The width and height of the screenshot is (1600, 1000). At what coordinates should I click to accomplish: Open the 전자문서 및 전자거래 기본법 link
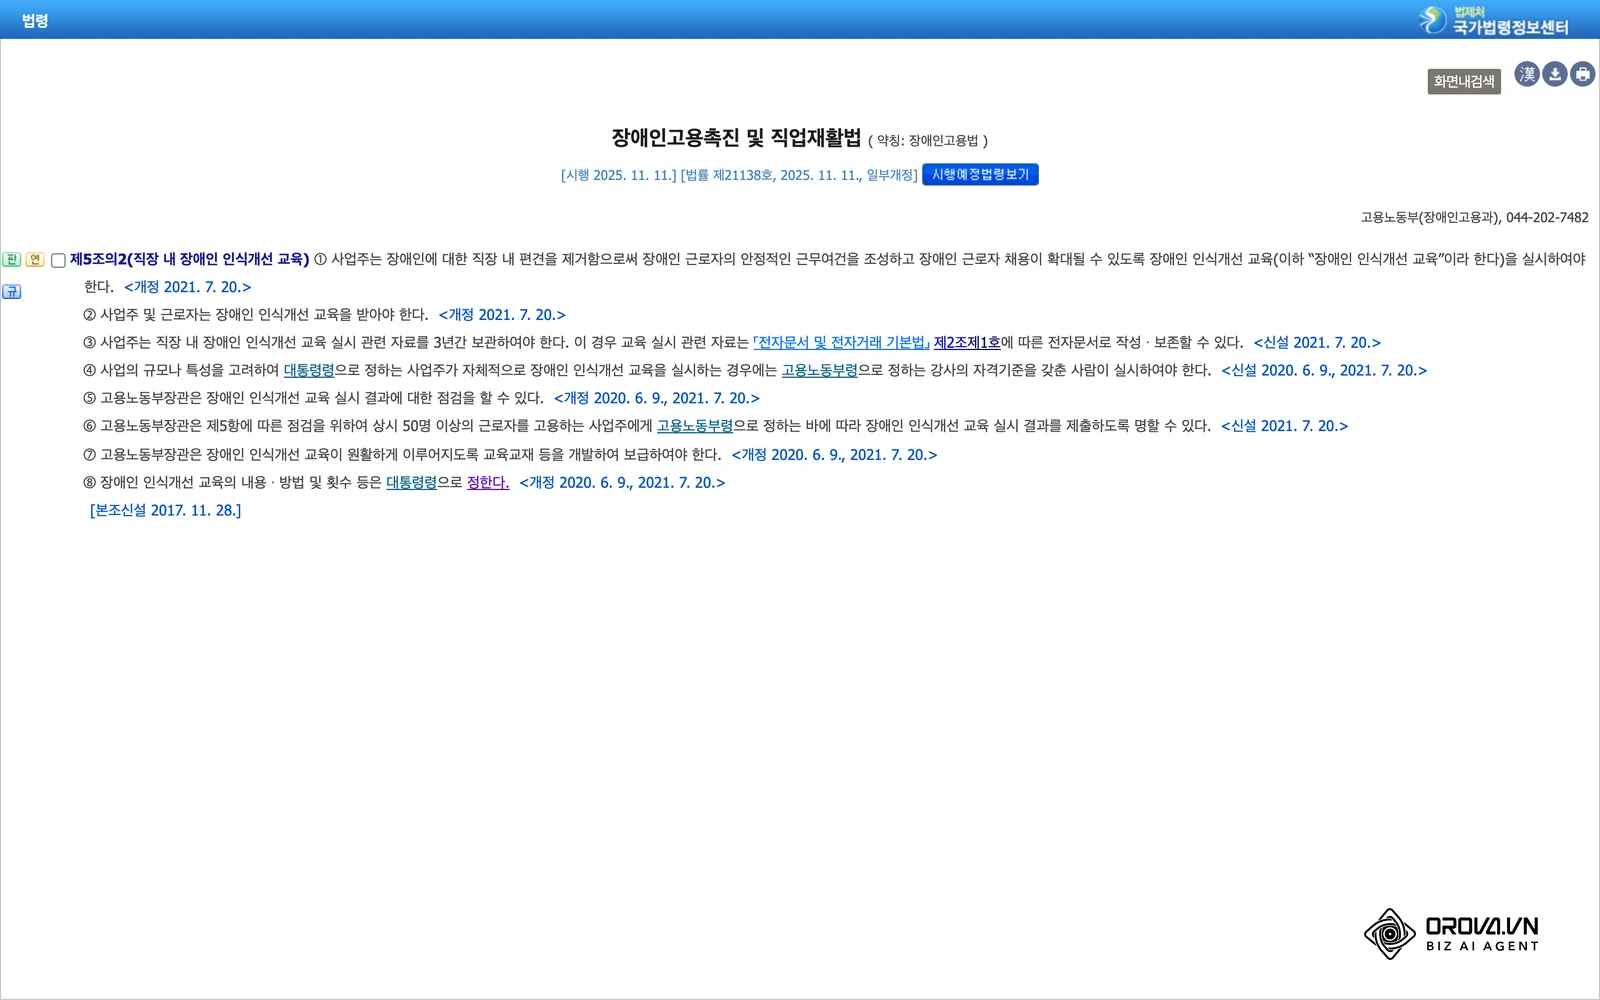[x=841, y=343]
